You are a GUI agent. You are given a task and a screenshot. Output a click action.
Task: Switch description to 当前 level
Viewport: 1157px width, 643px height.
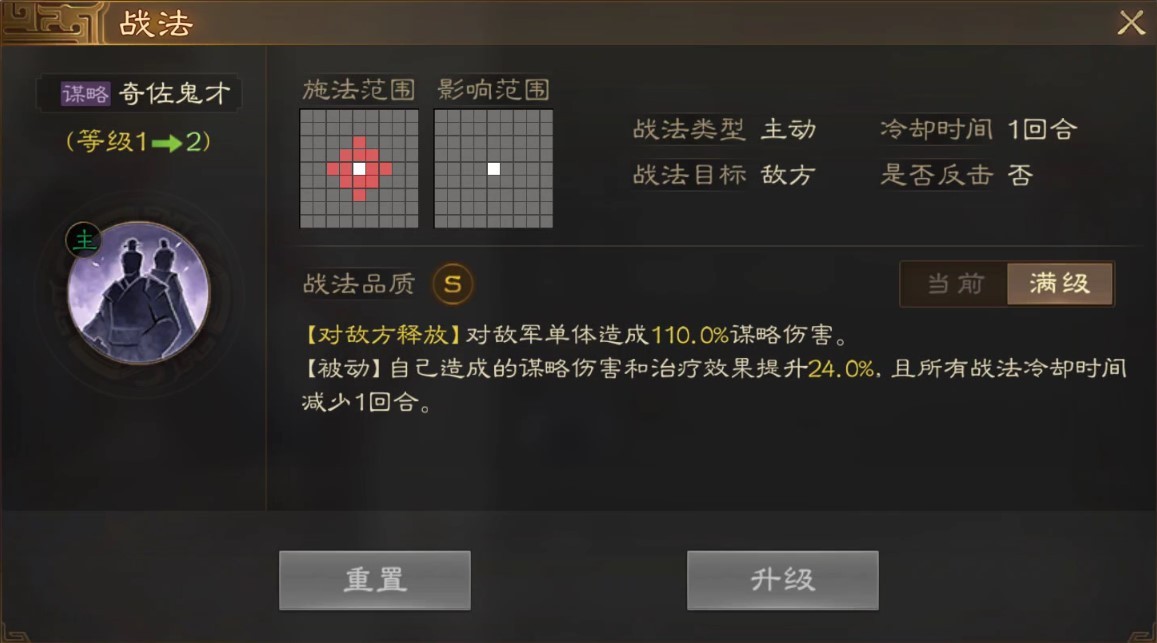coord(955,283)
